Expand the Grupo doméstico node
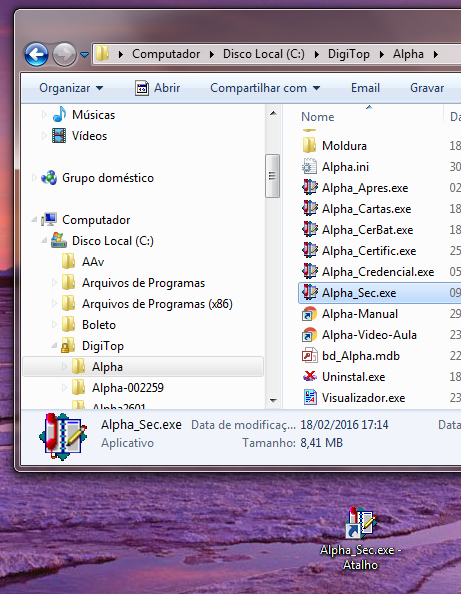Screen dimensions: 461x594 pos(34,177)
